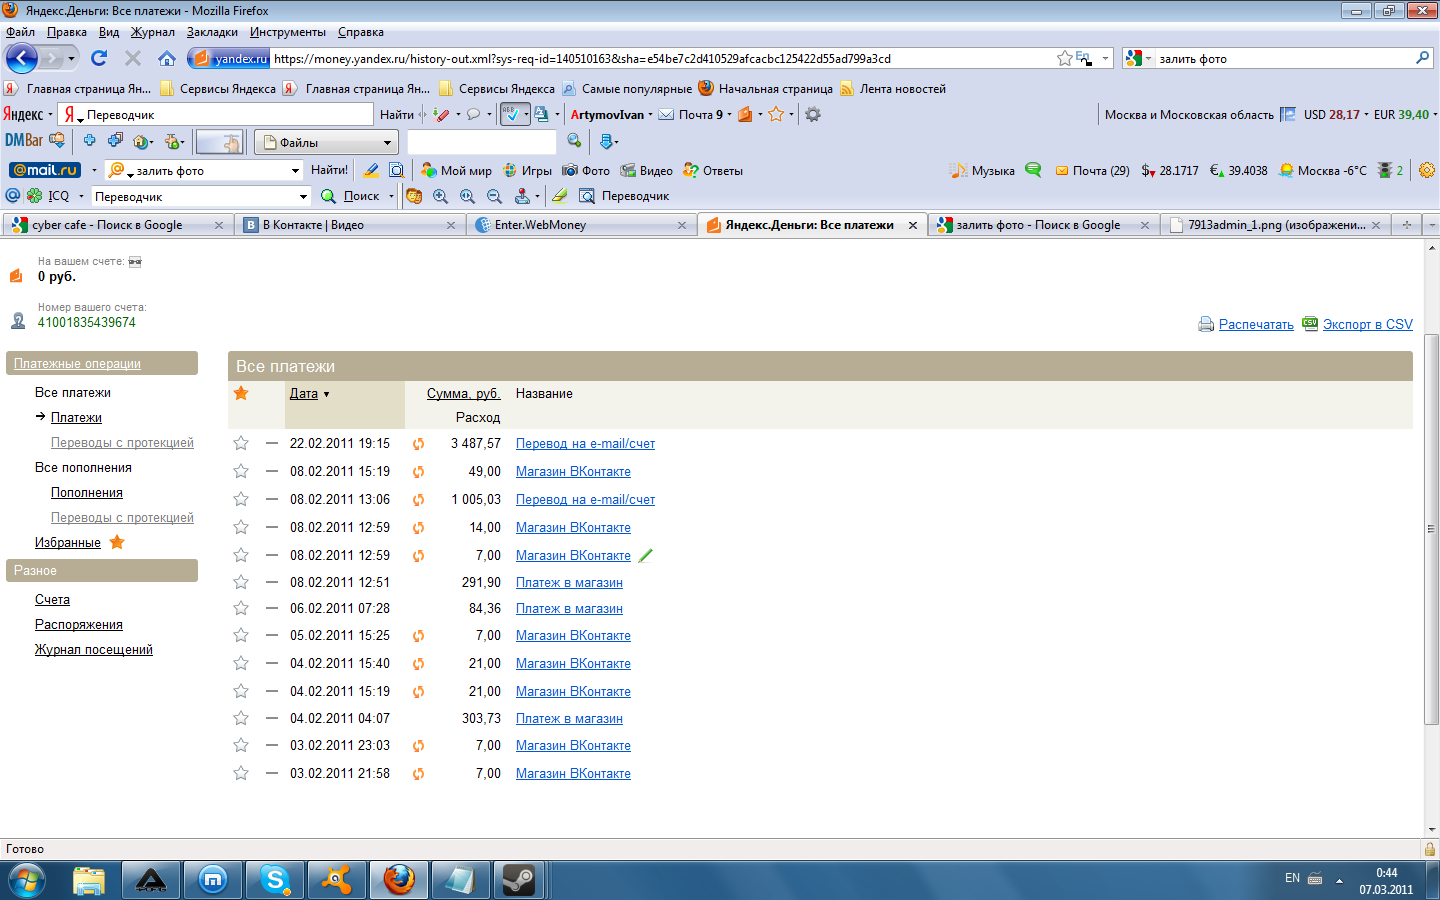Open Skype from the taskbar
1440x900 pixels.
[274, 880]
